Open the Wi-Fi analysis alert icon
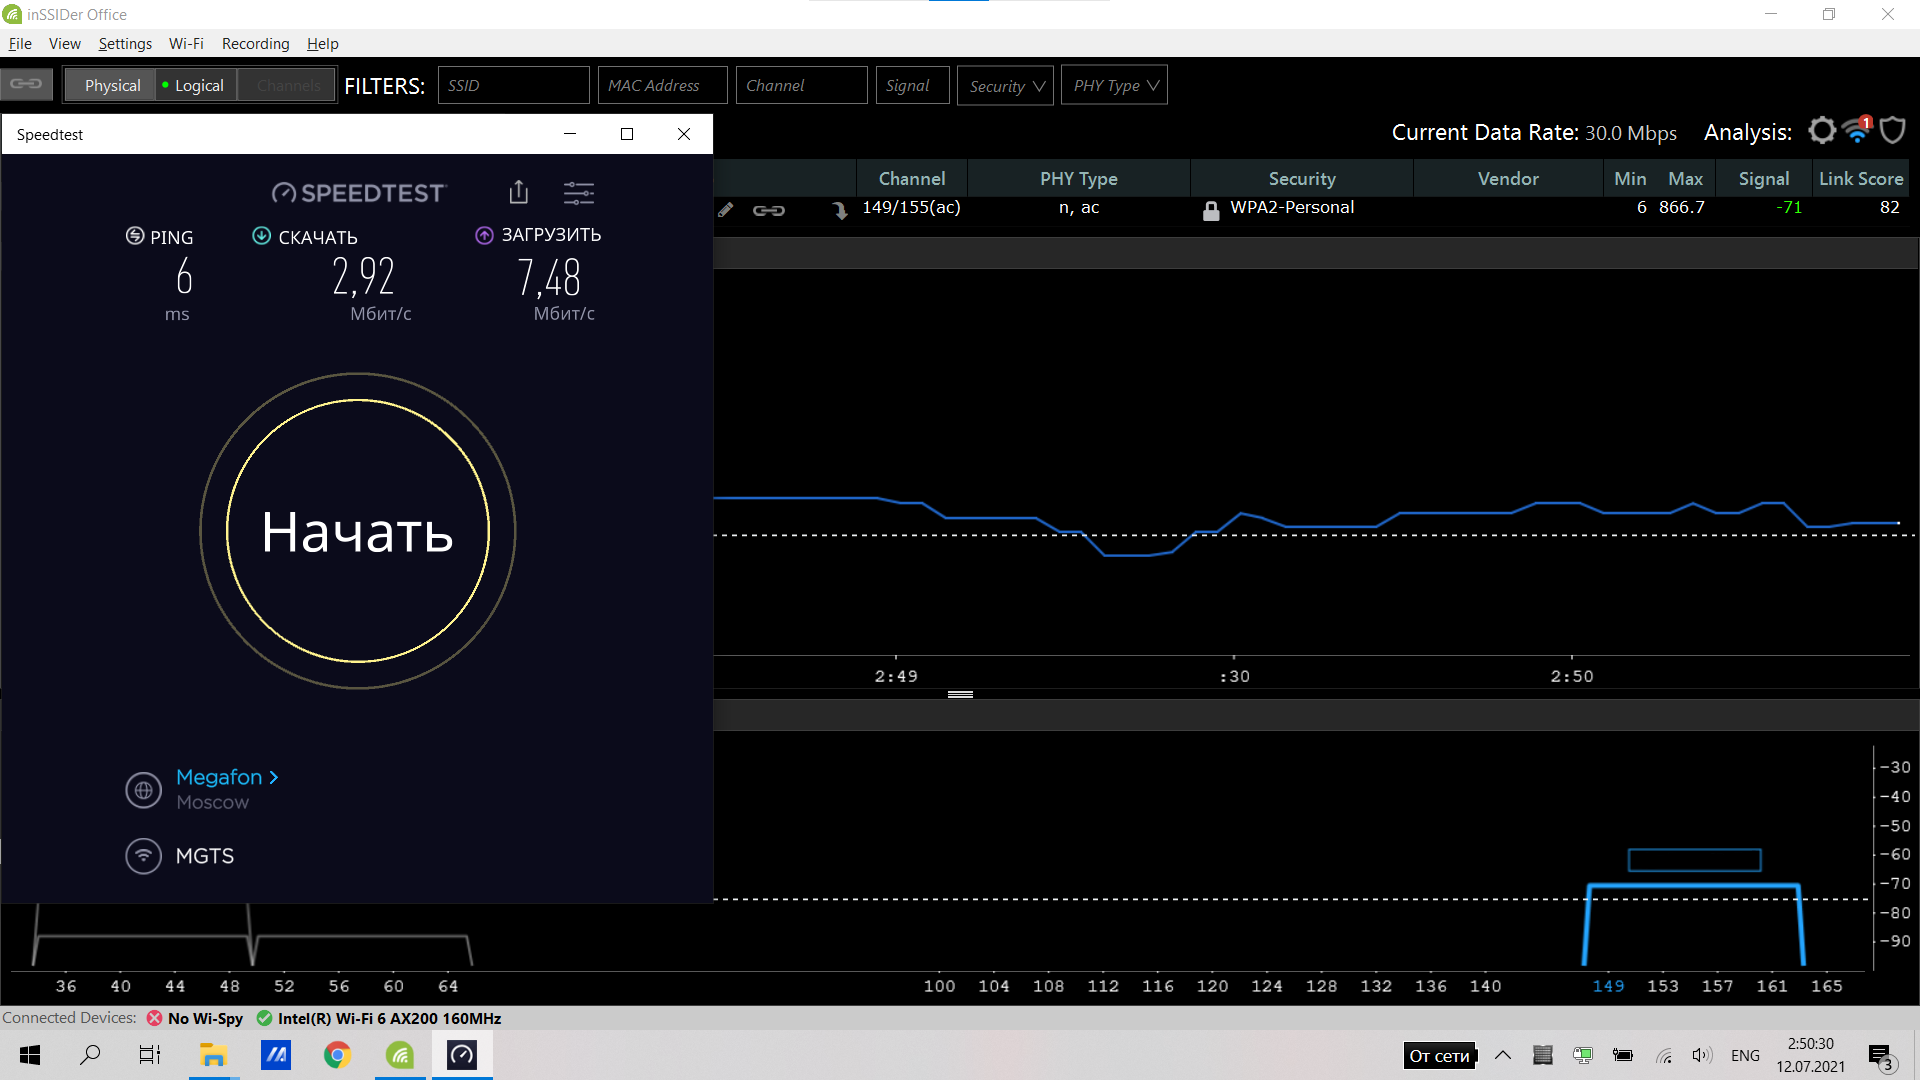The image size is (1920, 1080). click(x=1857, y=130)
